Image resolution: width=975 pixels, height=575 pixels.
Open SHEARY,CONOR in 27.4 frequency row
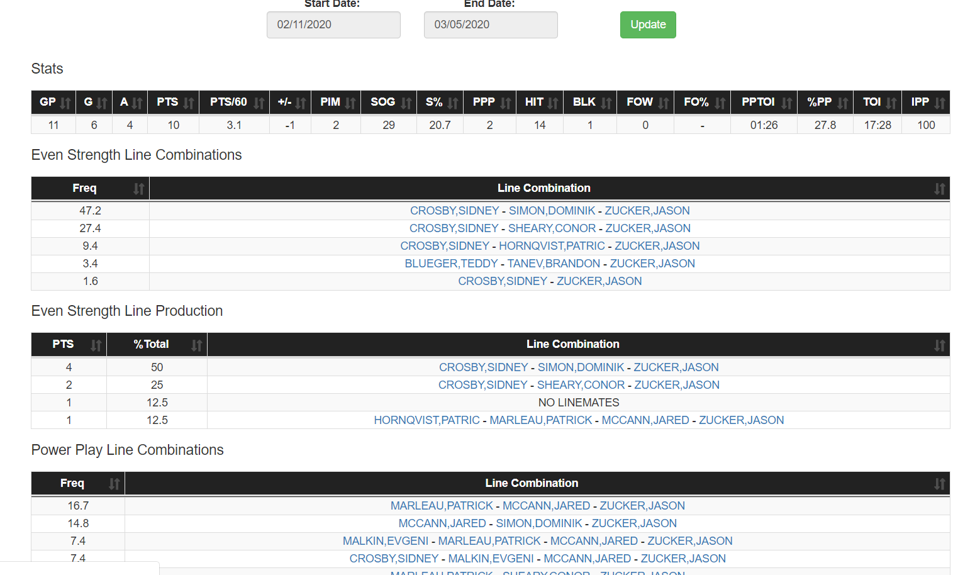(x=552, y=228)
